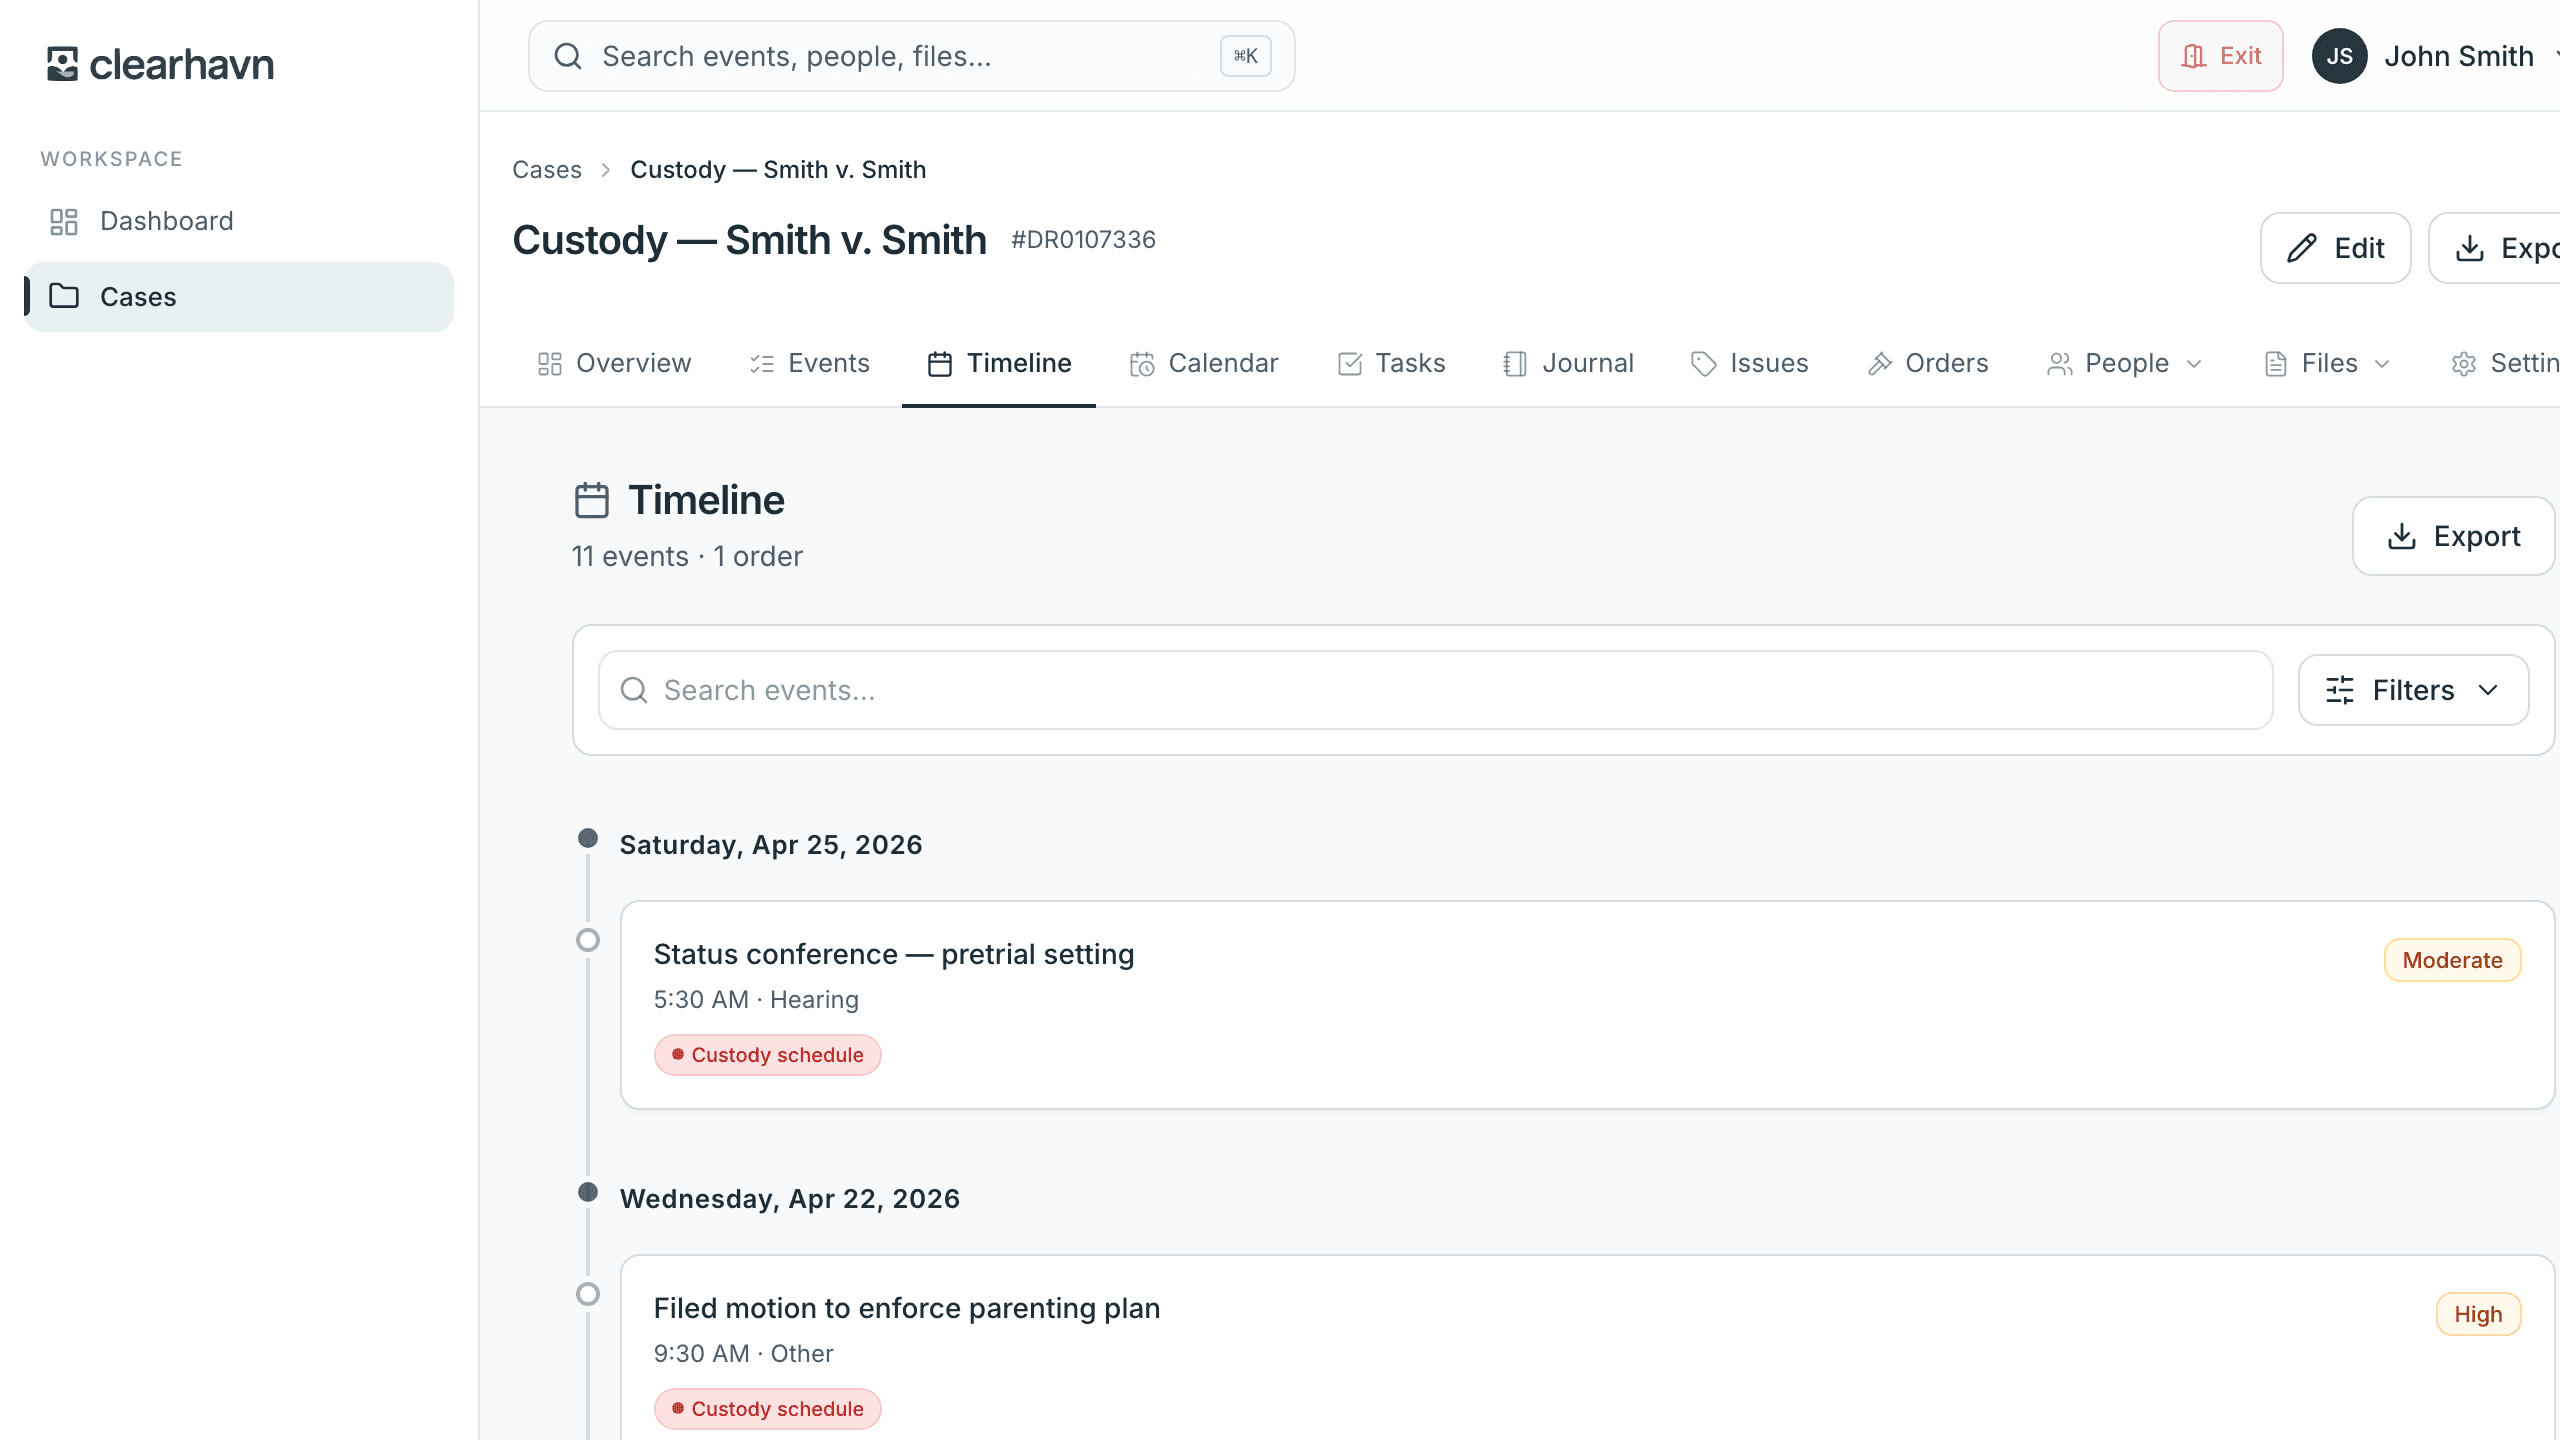
Task: Click the Exit button
Action: 2221,56
